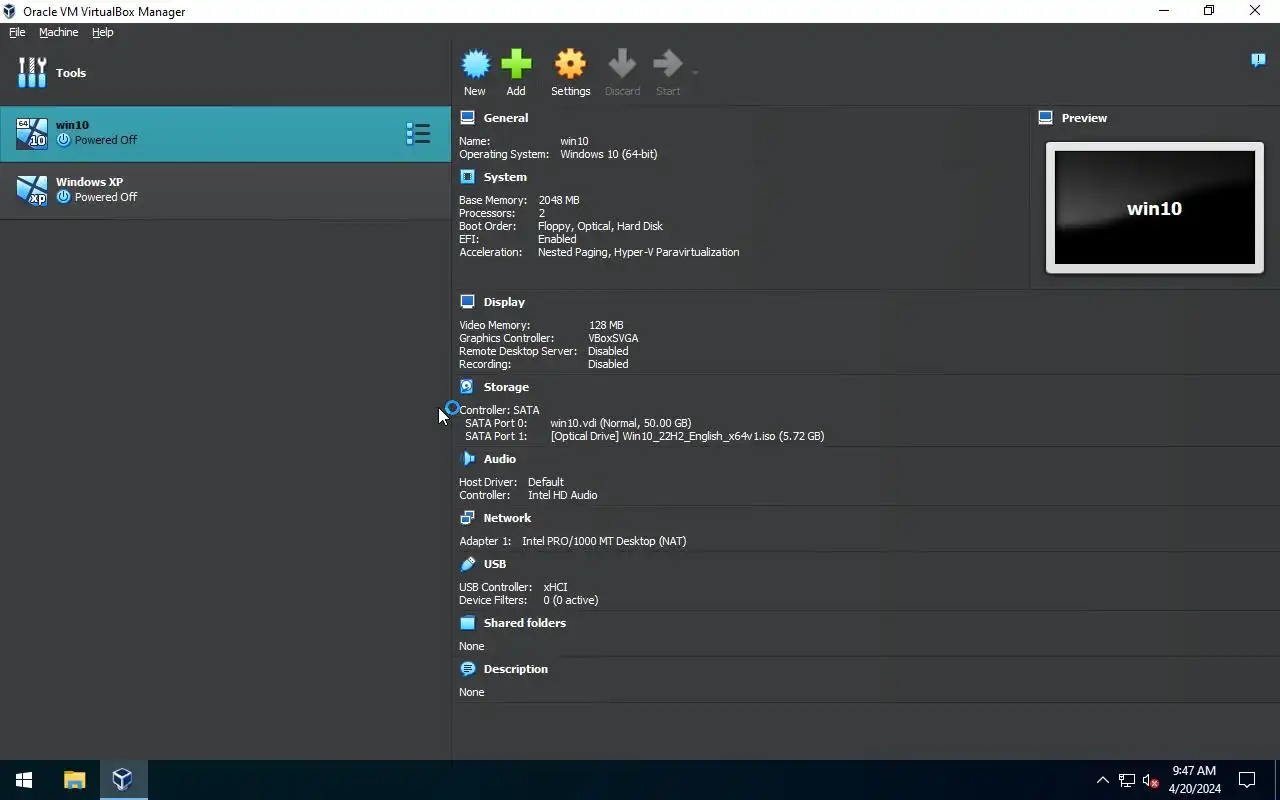The image size is (1280, 800).
Task: Open File Explorer from the taskbar
Action: coord(74,780)
